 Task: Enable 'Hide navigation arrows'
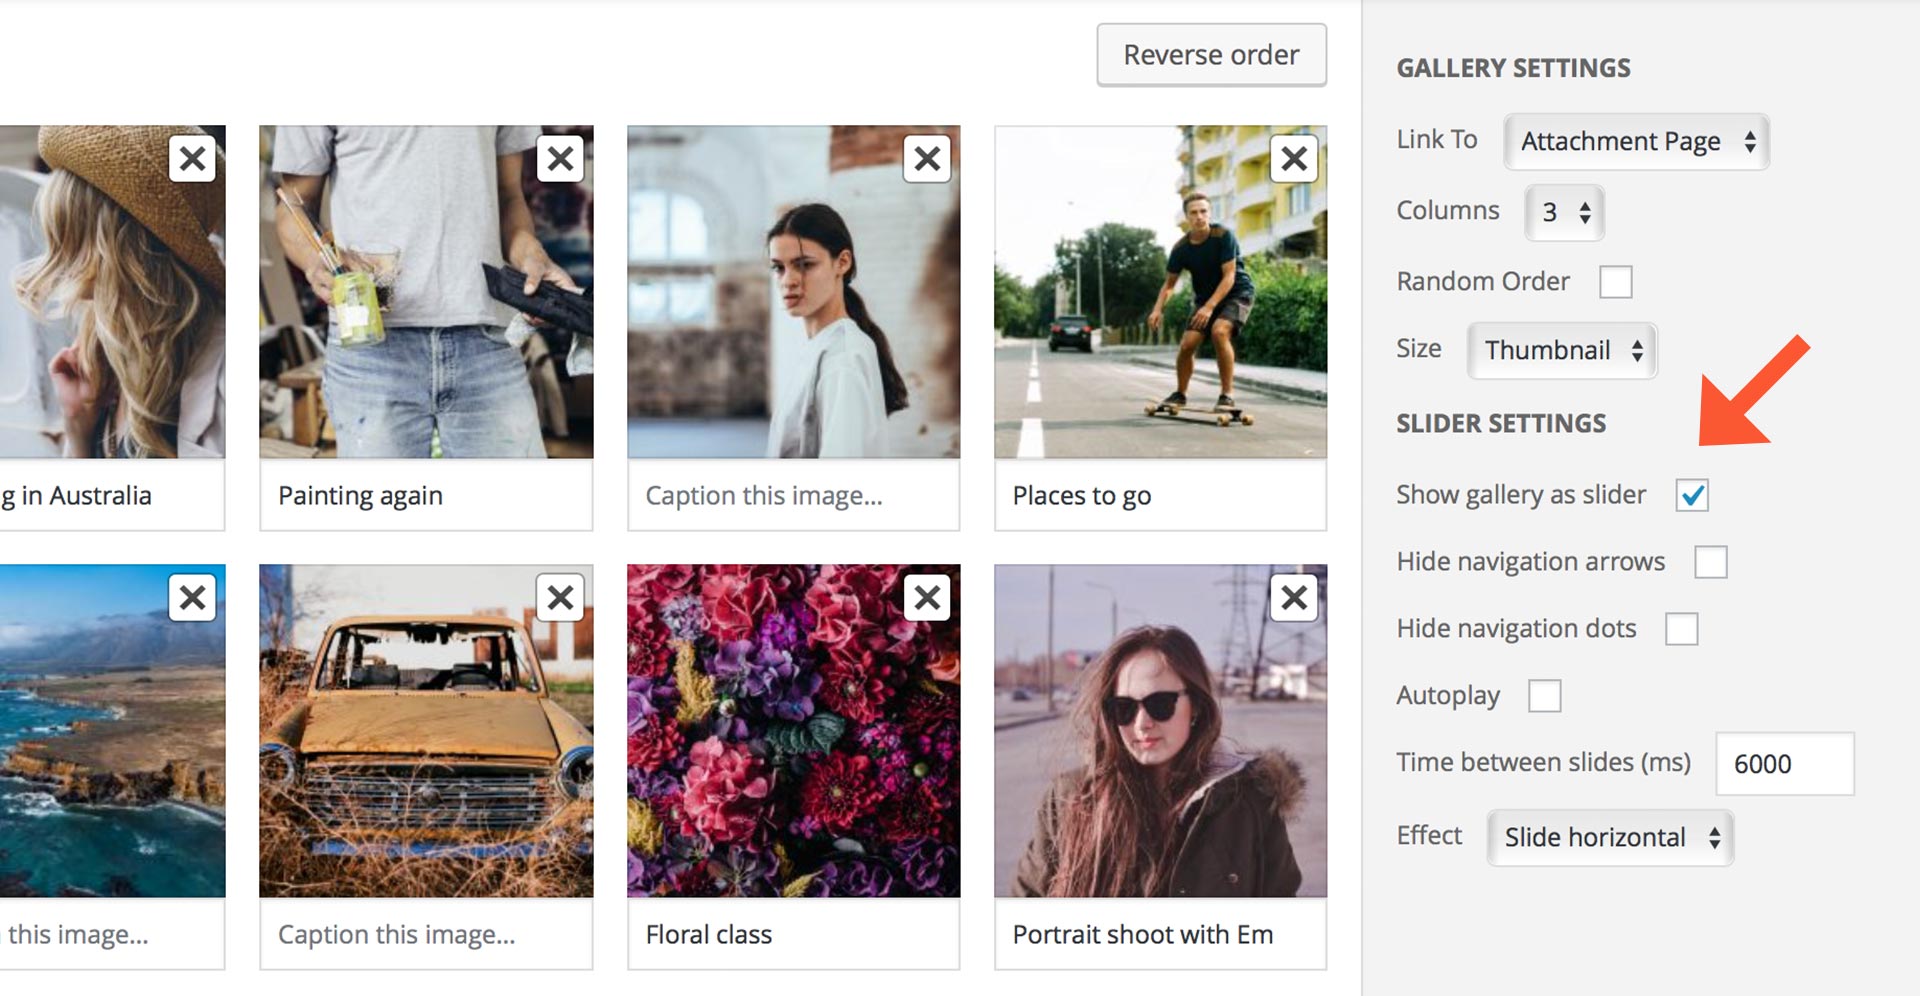point(1710,562)
